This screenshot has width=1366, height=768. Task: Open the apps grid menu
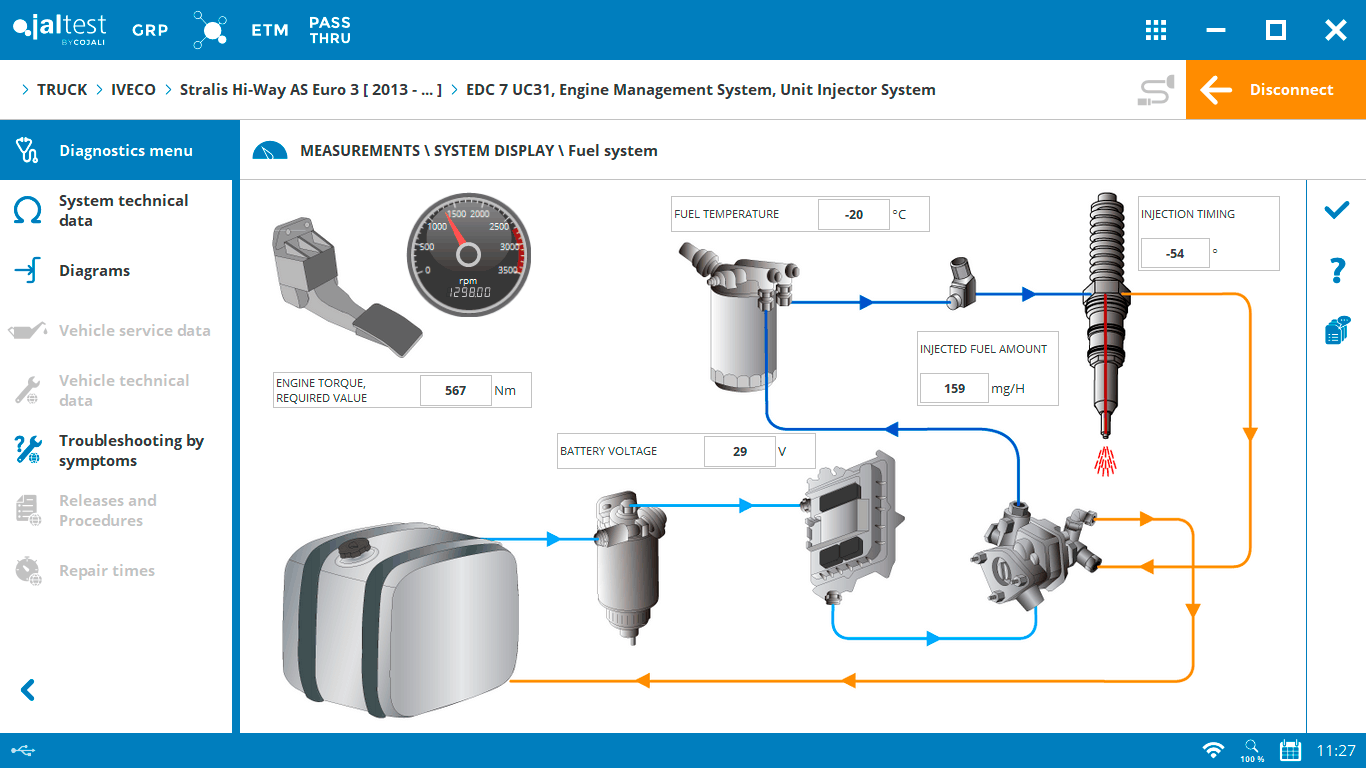coord(1156,30)
